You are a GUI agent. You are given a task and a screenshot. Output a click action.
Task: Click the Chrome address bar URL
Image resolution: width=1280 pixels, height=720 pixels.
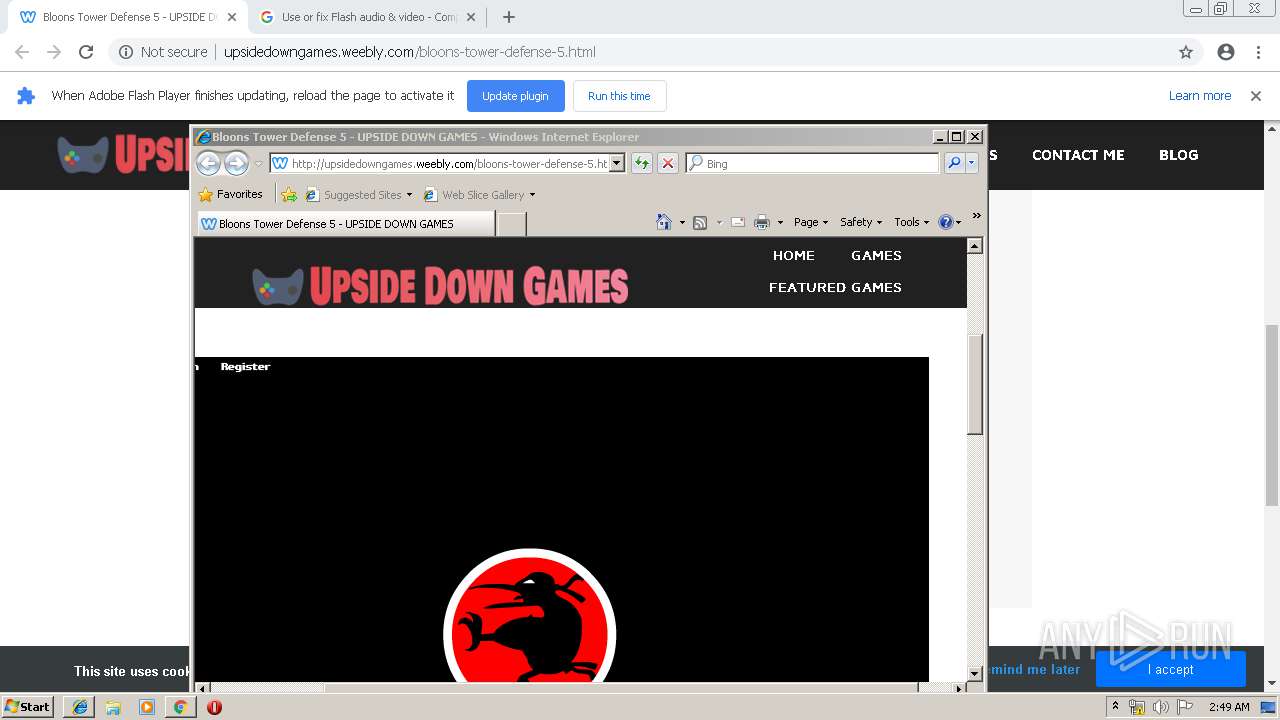point(409,52)
